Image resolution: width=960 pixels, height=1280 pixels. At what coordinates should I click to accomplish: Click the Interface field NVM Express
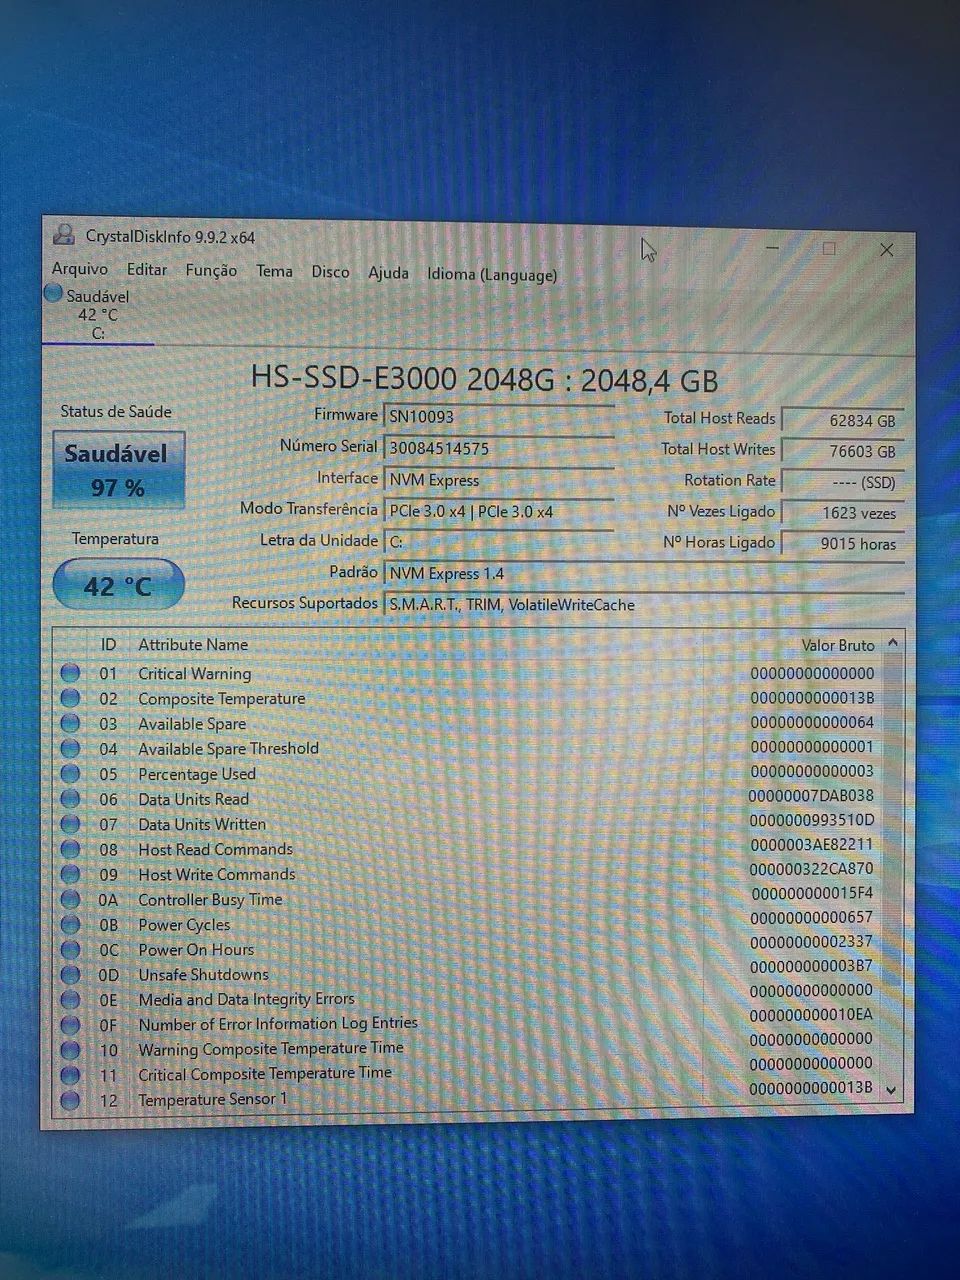(499, 479)
